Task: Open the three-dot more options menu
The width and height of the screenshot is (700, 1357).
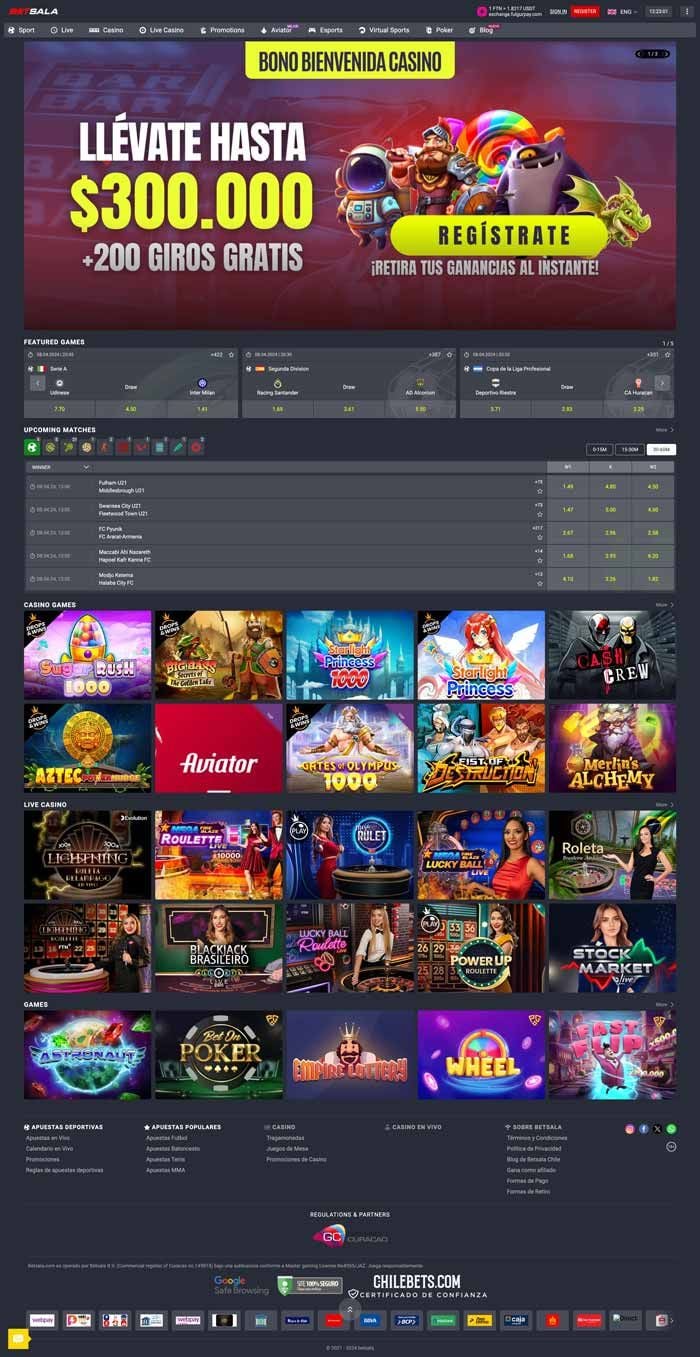Action: coord(685,11)
